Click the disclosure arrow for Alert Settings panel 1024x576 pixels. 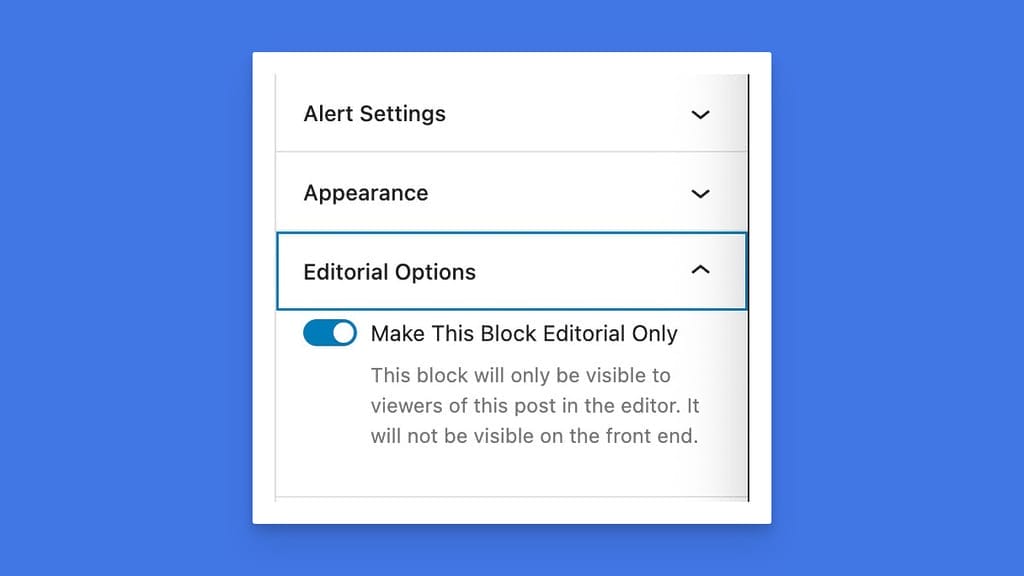coord(700,114)
